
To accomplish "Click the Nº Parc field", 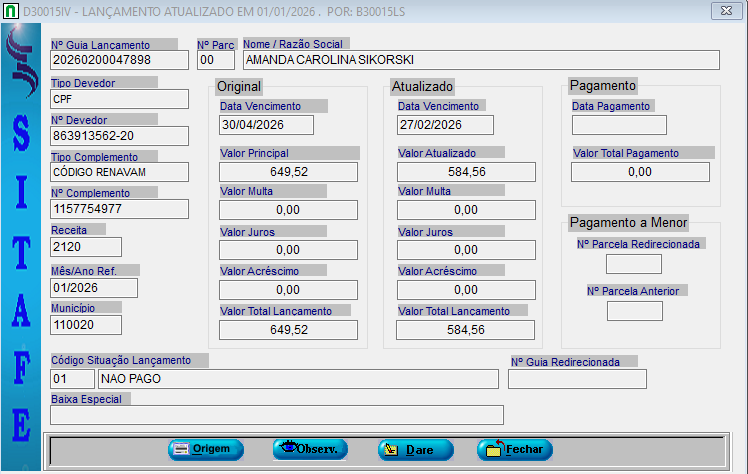I will (215, 60).
